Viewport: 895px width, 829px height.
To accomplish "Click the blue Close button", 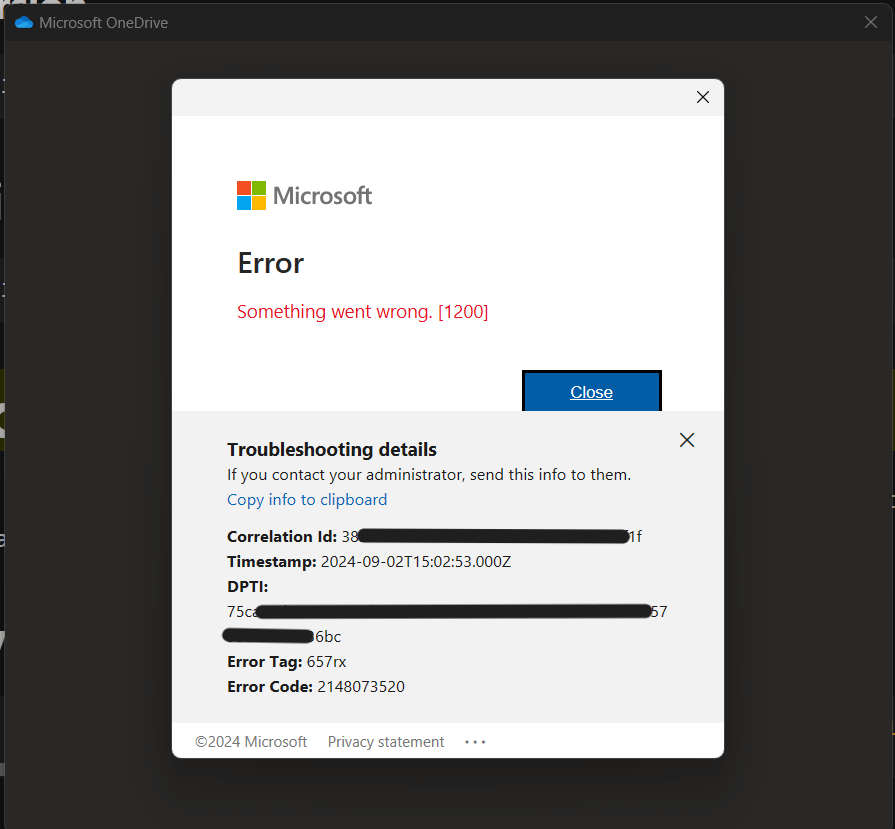I will pos(591,391).
